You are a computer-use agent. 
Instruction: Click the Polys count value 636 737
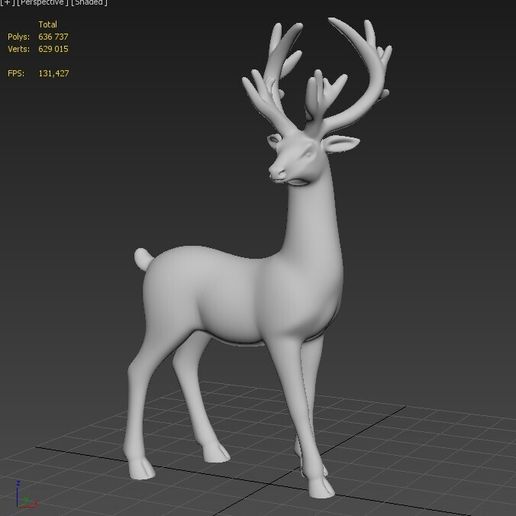tap(53, 37)
